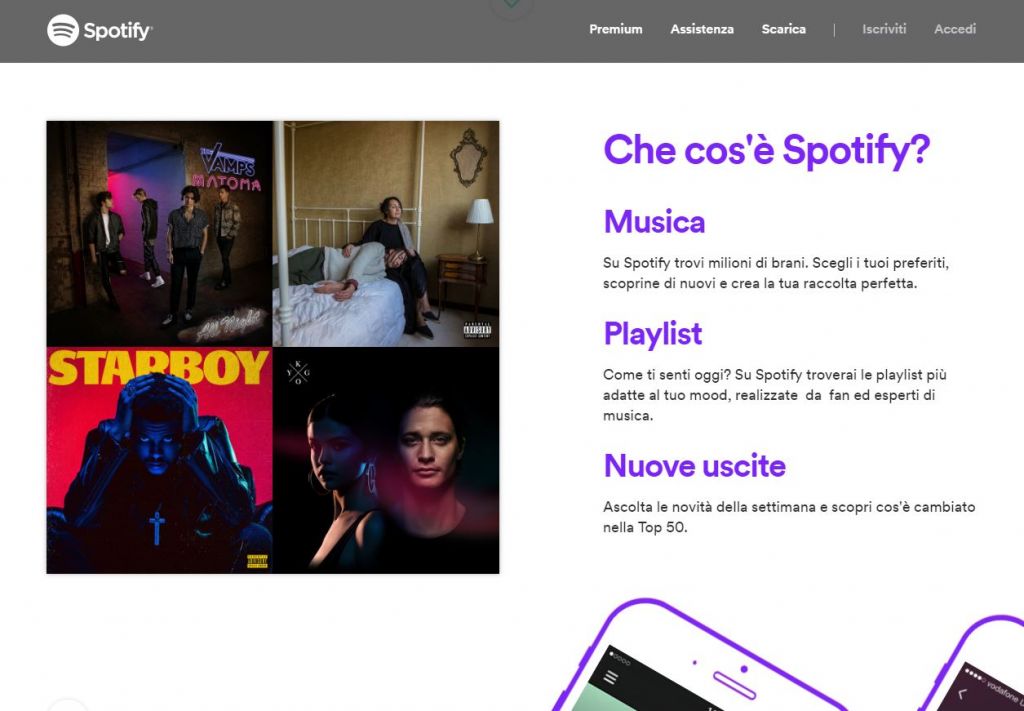Screen dimensions: 1024x711
Task: Click the Iscriviti sign-up link
Action: point(884,29)
